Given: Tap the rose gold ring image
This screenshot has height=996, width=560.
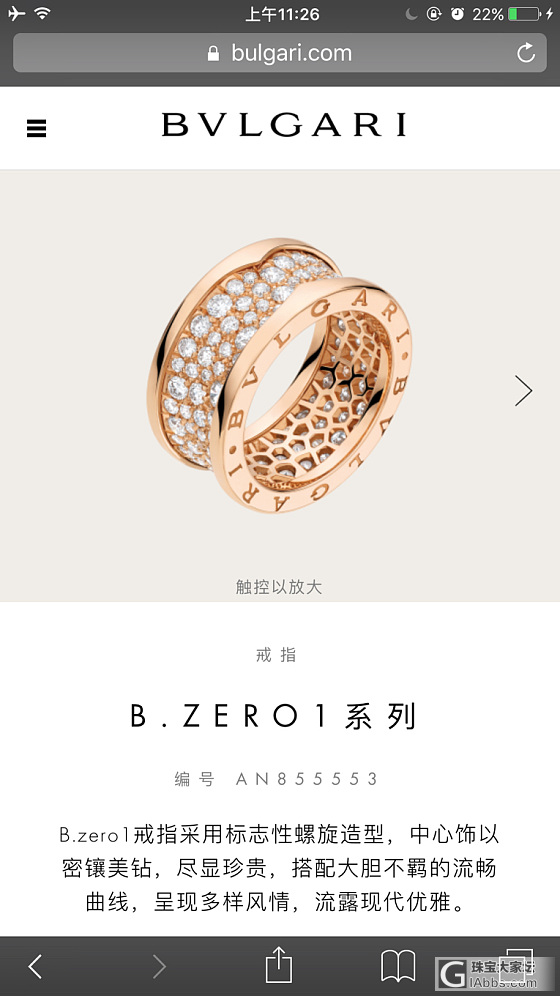Looking at the screenshot, I should (279, 375).
